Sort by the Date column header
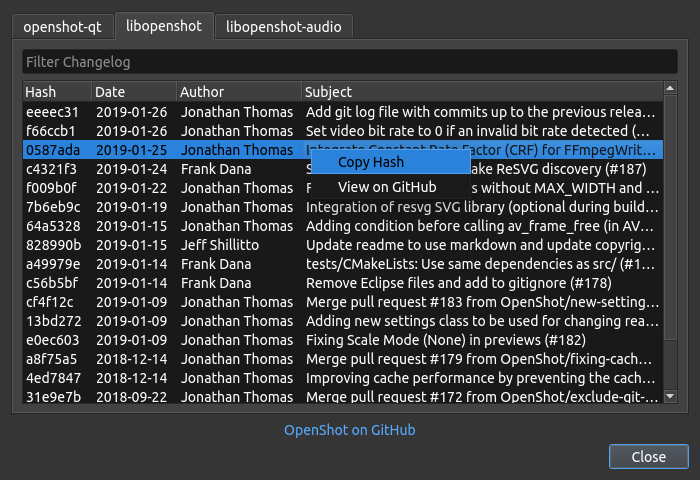The image size is (700, 480). [x=133, y=92]
